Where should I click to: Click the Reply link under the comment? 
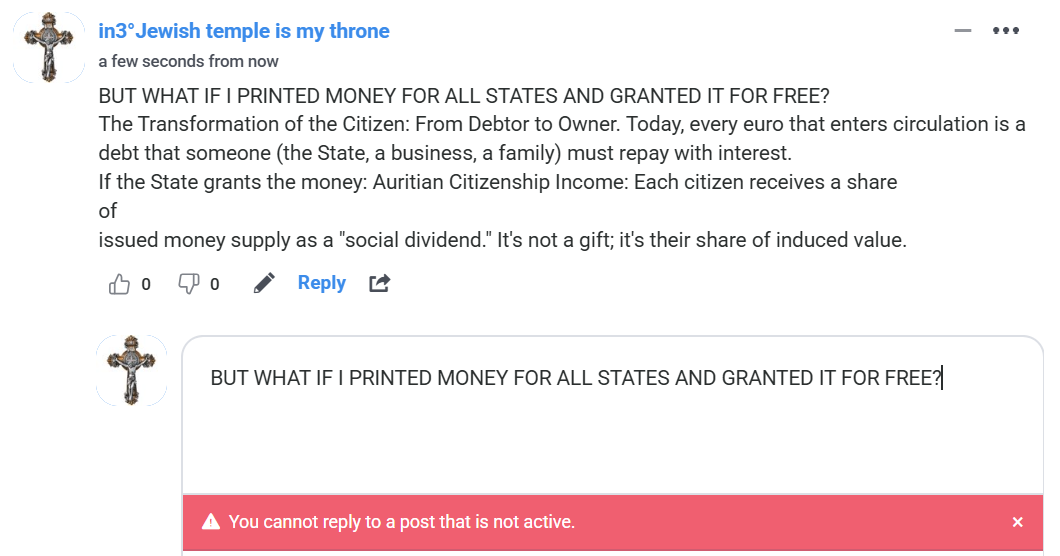pyautogui.click(x=321, y=283)
